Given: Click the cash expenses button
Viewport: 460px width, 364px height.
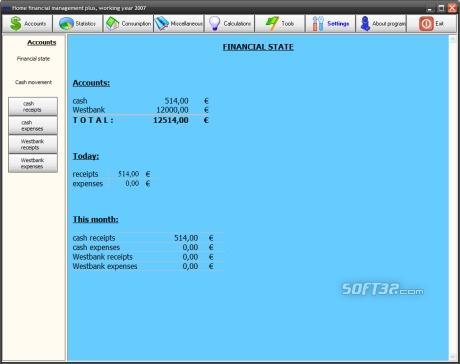Looking at the screenshot, I should pyautogui.click(x=33, y=126).
